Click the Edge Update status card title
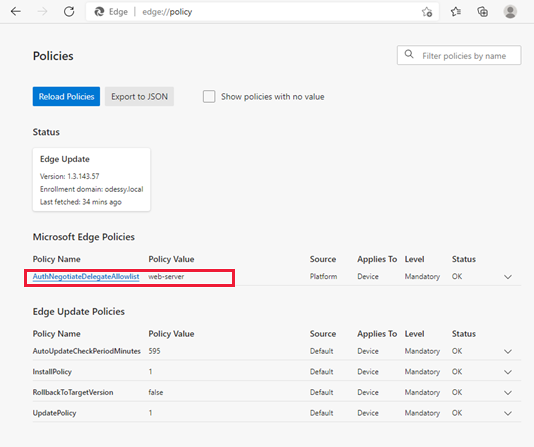The image size is (534, 447). coord(65,159)
